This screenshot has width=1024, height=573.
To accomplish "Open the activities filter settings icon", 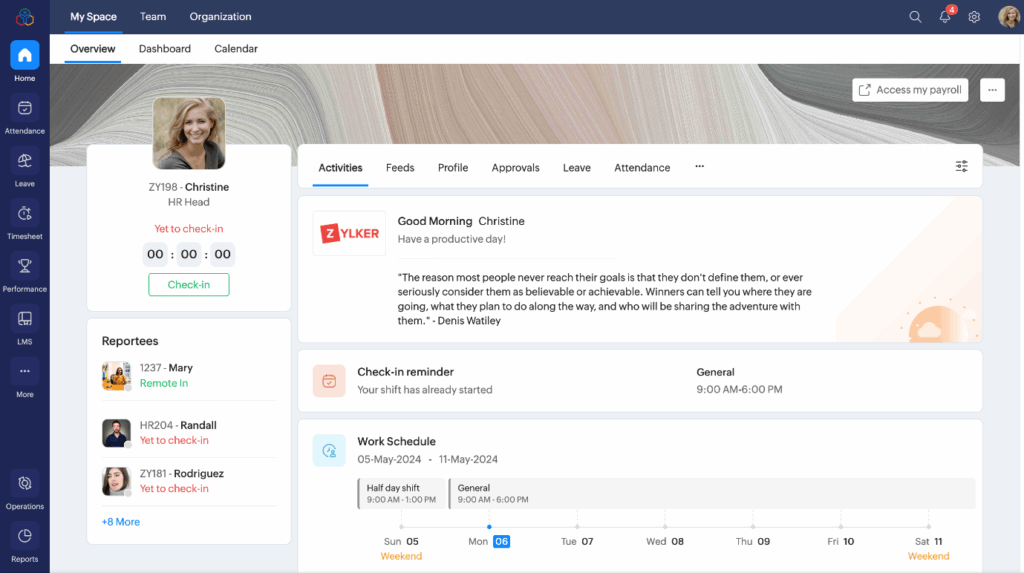I will click(x=961, y=167).
